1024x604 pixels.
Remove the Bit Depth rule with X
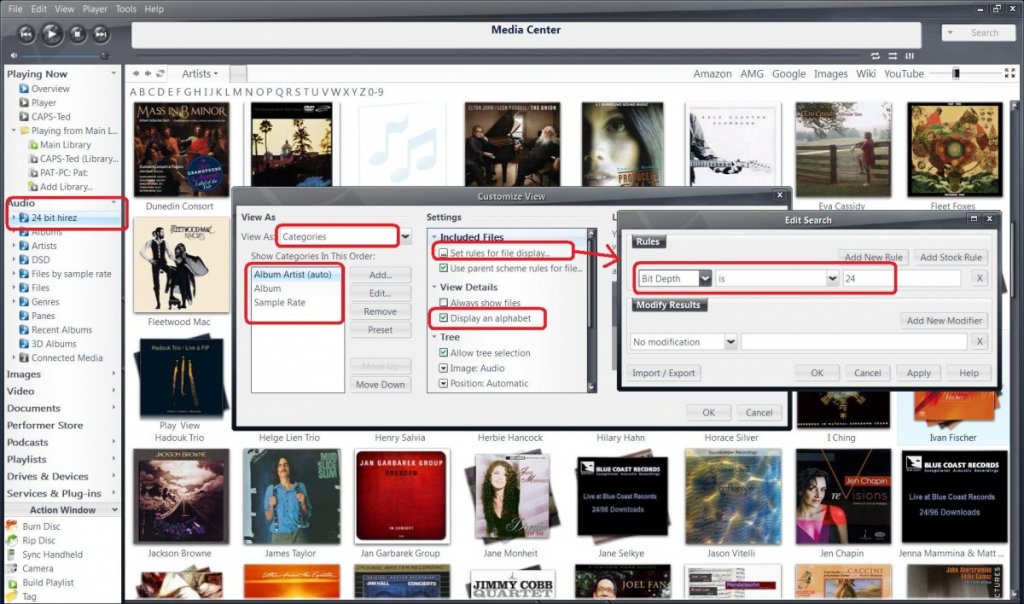[x=979, y=278]
